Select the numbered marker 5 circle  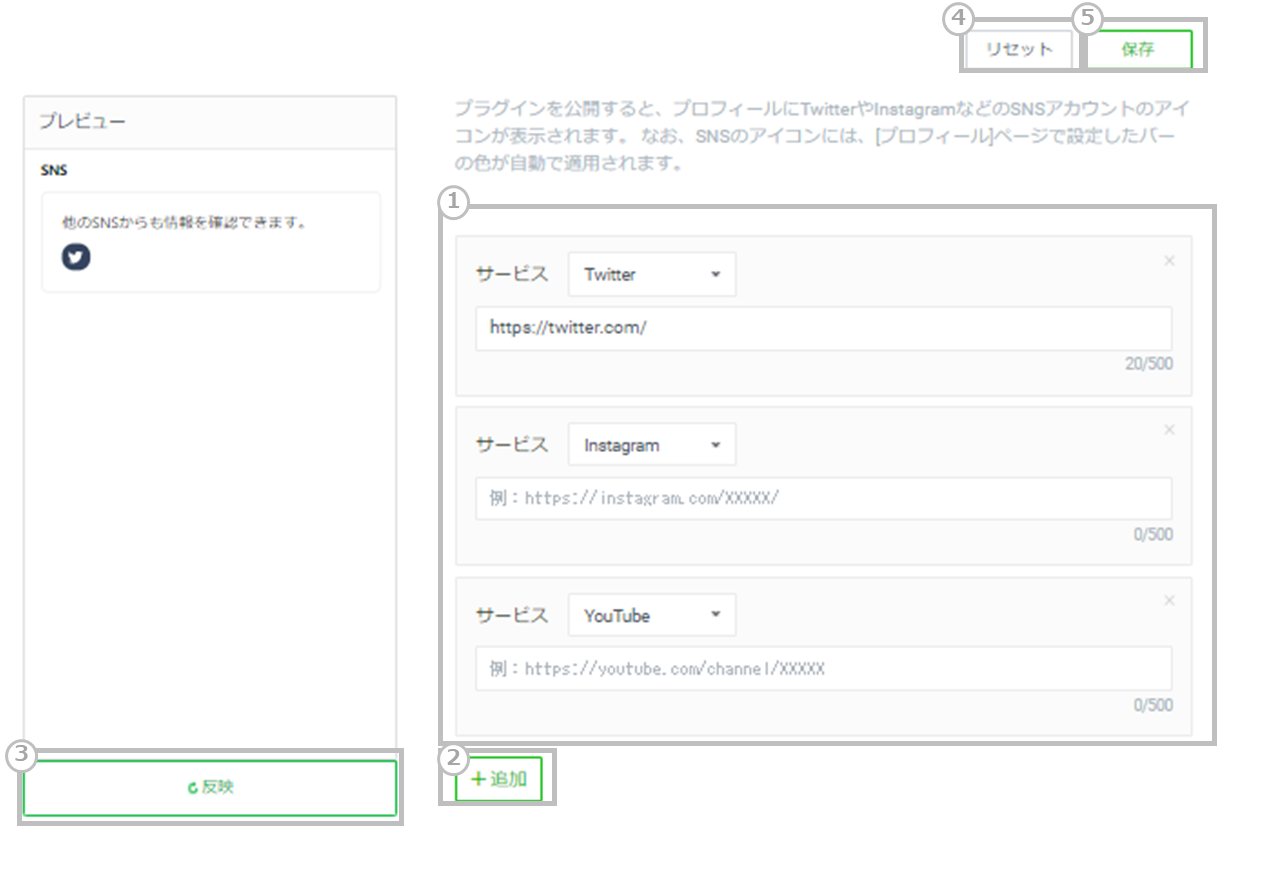pos(1087,17)
